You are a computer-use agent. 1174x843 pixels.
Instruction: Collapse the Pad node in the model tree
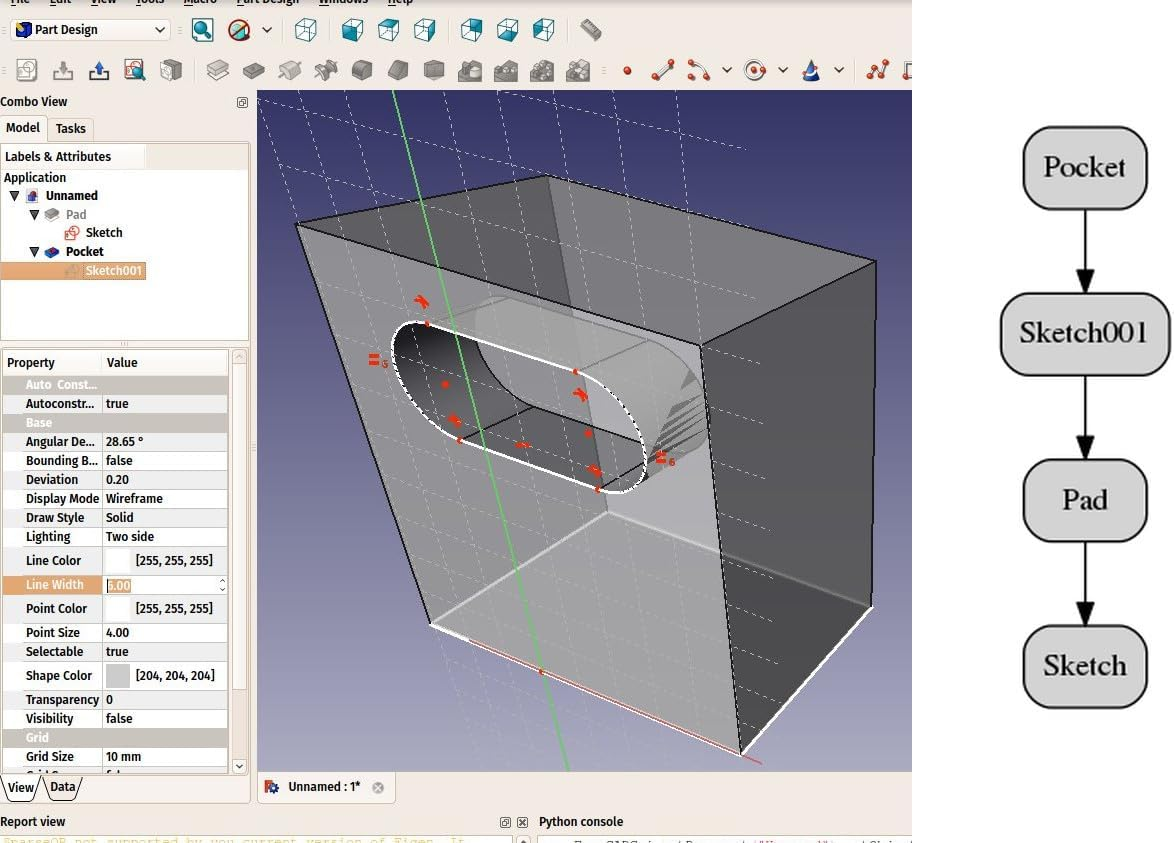pos(34,214)
